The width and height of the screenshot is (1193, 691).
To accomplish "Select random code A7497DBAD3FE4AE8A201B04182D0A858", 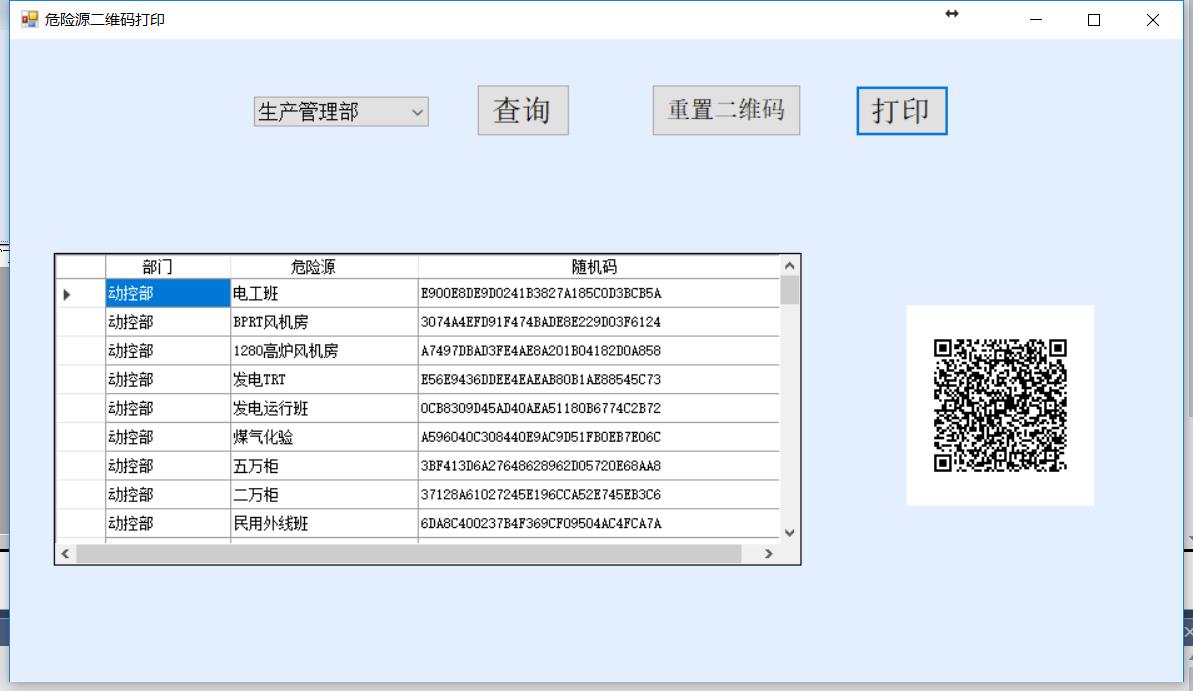I will pyautogui.click(x=599, y=351).
